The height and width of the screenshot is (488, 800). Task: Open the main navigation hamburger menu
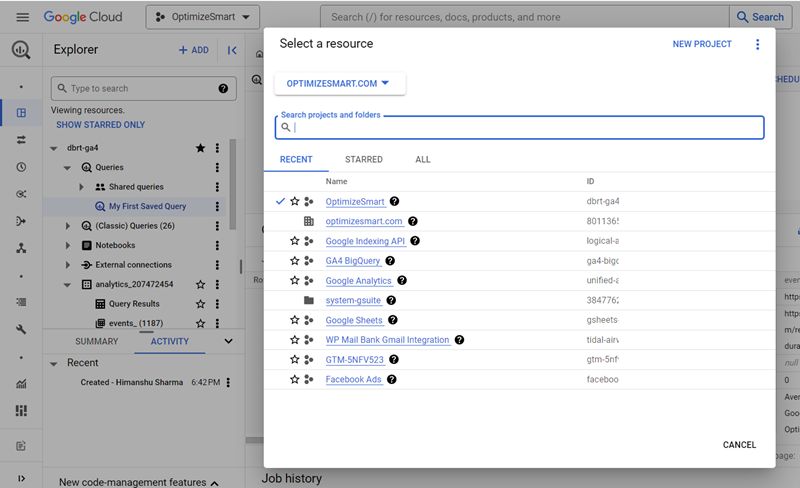tap(22, 17)
